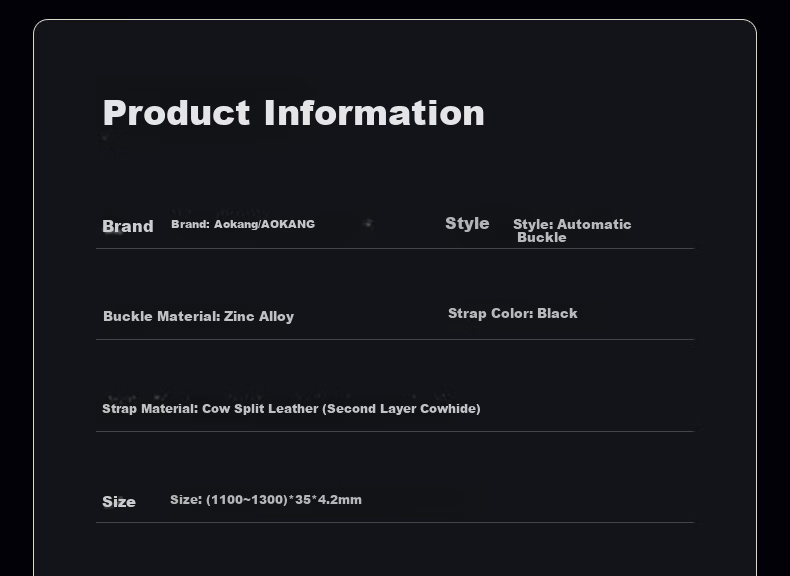Click the (Second Layer Cowhide) parenthetical text
790x576 pixels.
pyautogui.click(x=402, y=409)
